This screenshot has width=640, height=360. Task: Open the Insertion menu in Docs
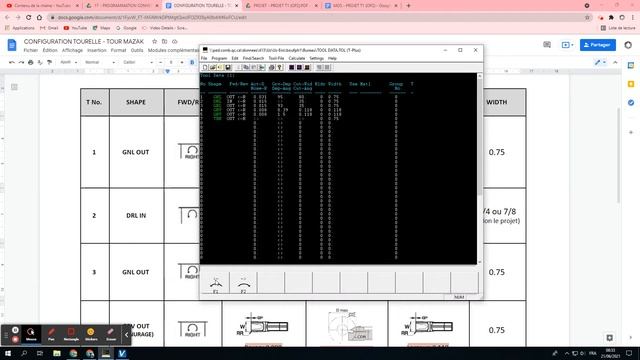pos(97,50)
